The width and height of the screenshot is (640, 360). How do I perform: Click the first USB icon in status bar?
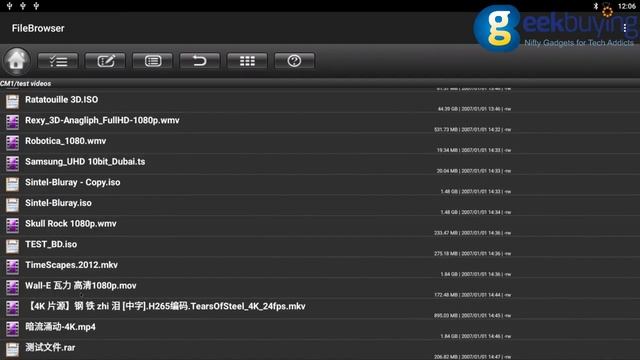tap(10, 6)
